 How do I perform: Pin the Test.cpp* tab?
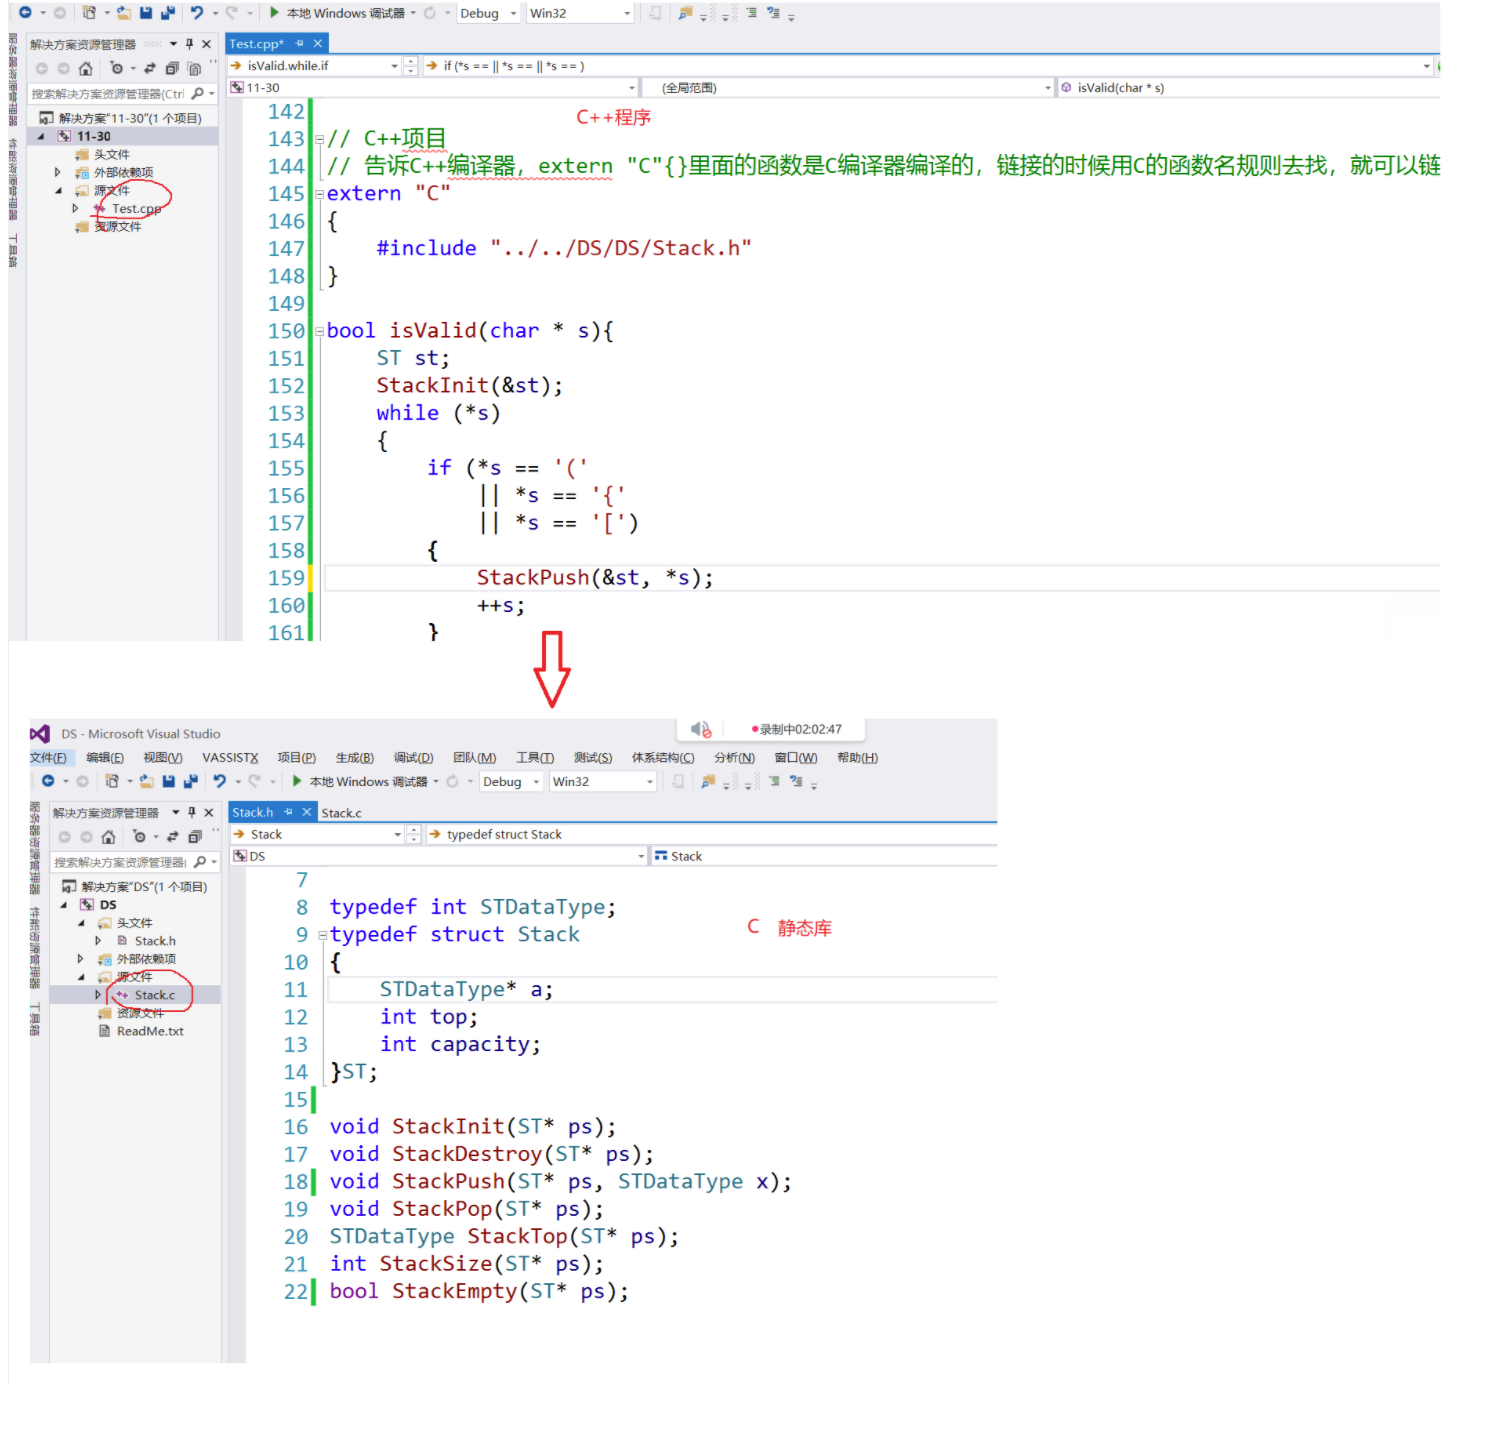pos(300,43)
